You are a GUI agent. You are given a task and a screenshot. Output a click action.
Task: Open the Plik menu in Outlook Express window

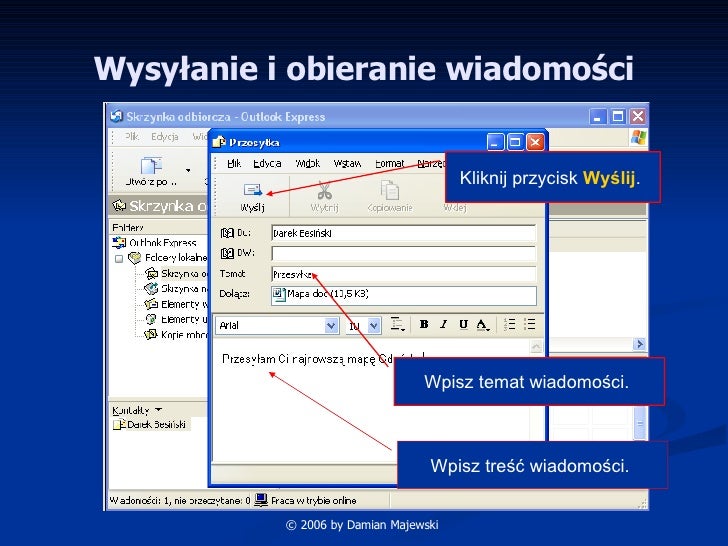click(x=131, y=136)
